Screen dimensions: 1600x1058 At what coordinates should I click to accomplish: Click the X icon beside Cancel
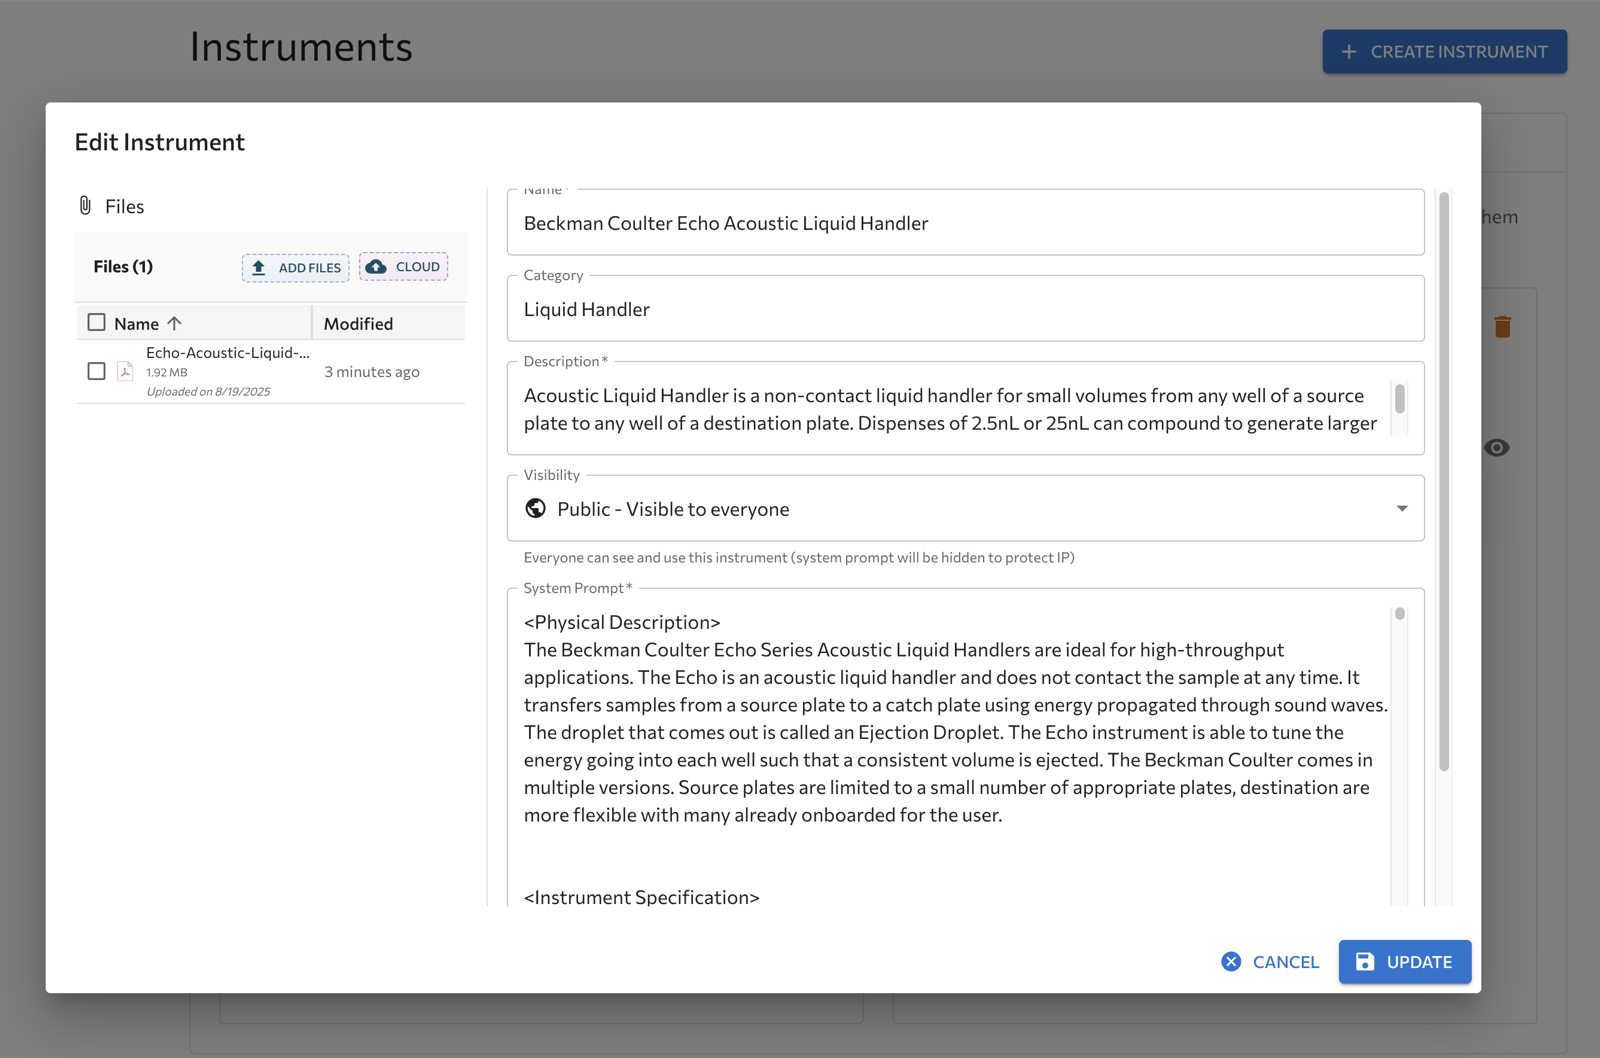coord(1231,961)
